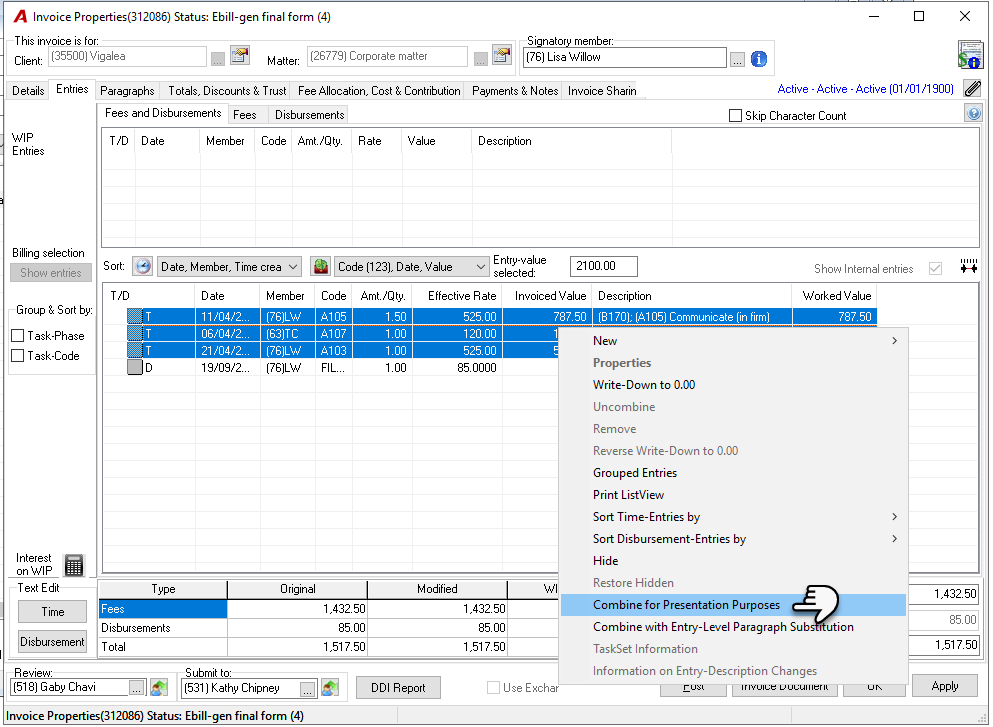Image resolution: width=993 pixels, height=727 pixels.
Task: Open the Interest on WIP calculator
Action: click(x=73, y=565)
